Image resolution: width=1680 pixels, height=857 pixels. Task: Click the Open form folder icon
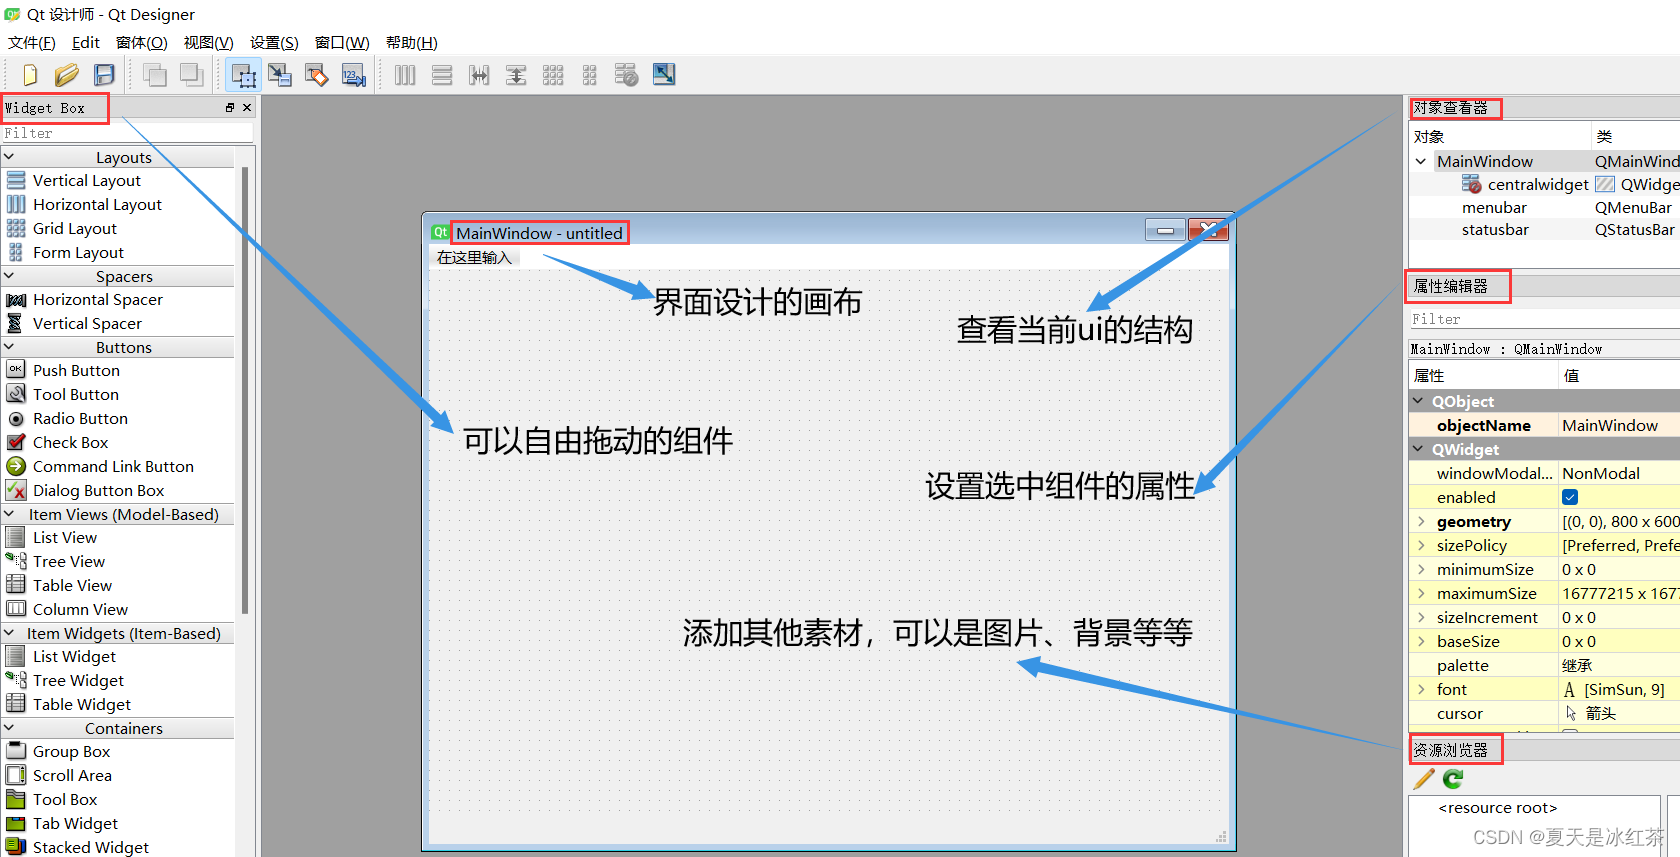67,75
